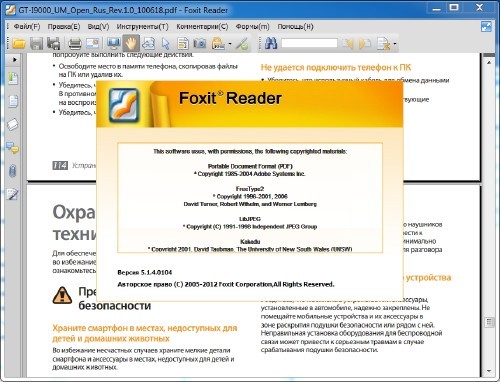This screenshot has width=500, height=382.
Task: Open the Формы(m) menu
Action: coord(252,27)
